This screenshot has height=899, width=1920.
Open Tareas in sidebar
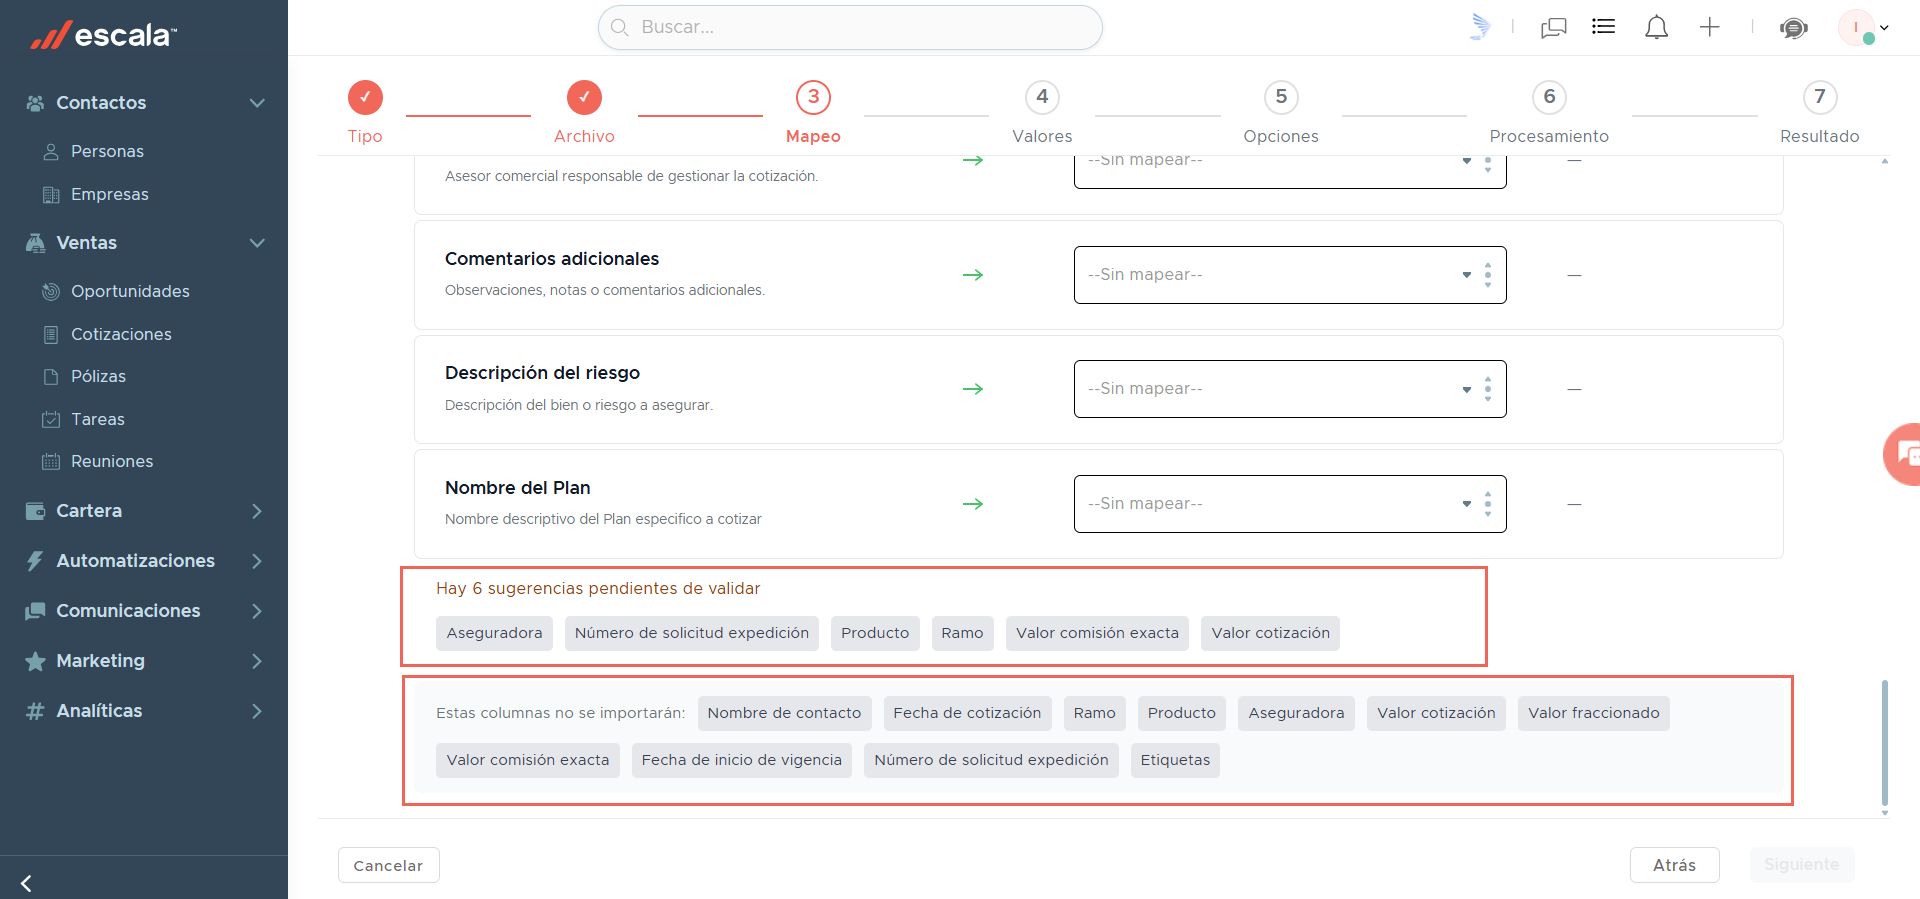click(x=98, y=419)
